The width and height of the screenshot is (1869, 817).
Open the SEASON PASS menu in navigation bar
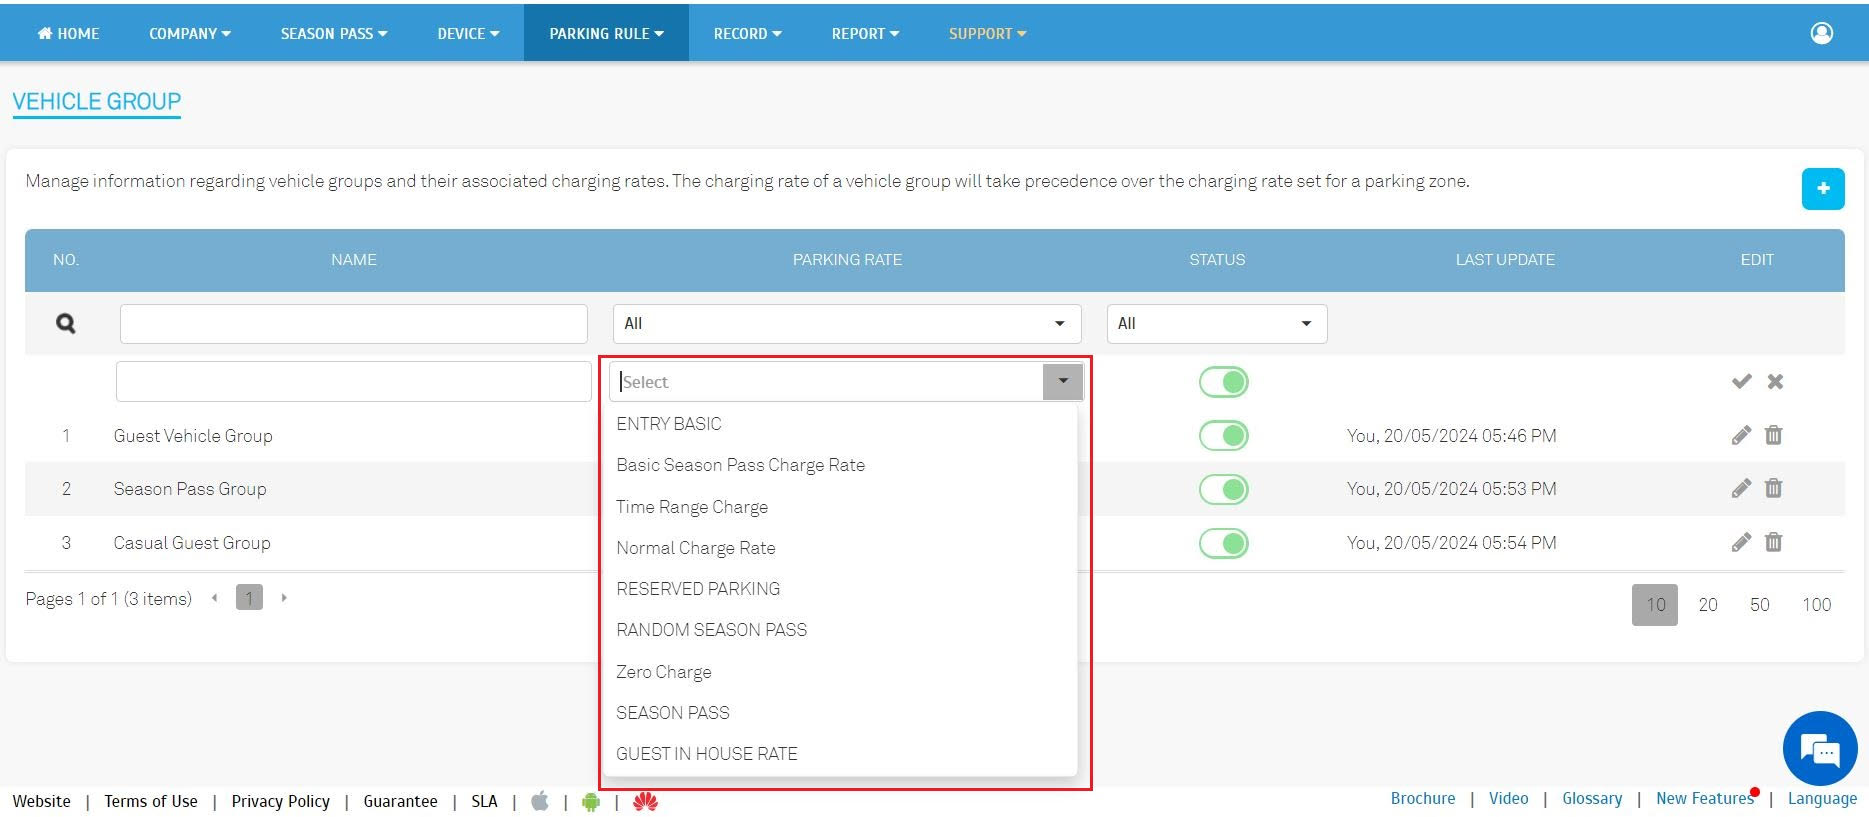pyautogui.click(x=333, y=33)
